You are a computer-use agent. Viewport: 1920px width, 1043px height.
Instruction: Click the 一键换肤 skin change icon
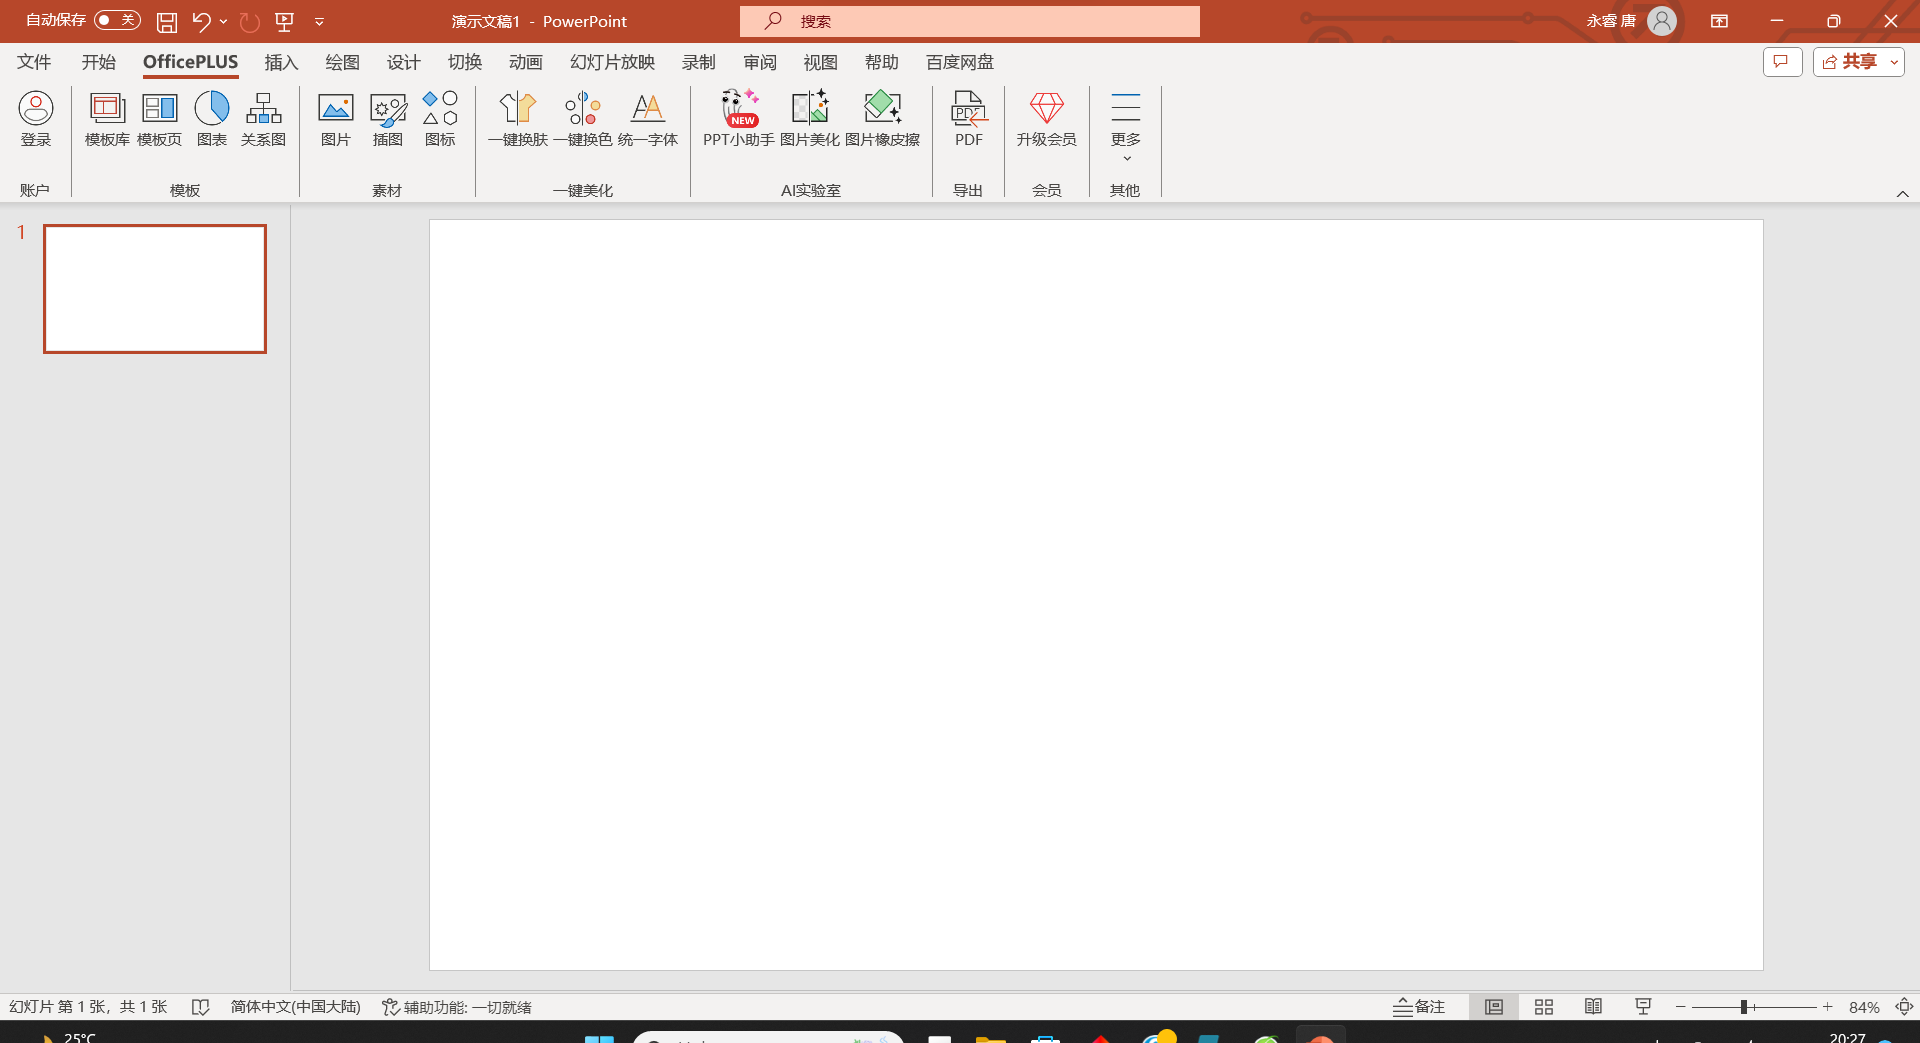tap(517, 119)
